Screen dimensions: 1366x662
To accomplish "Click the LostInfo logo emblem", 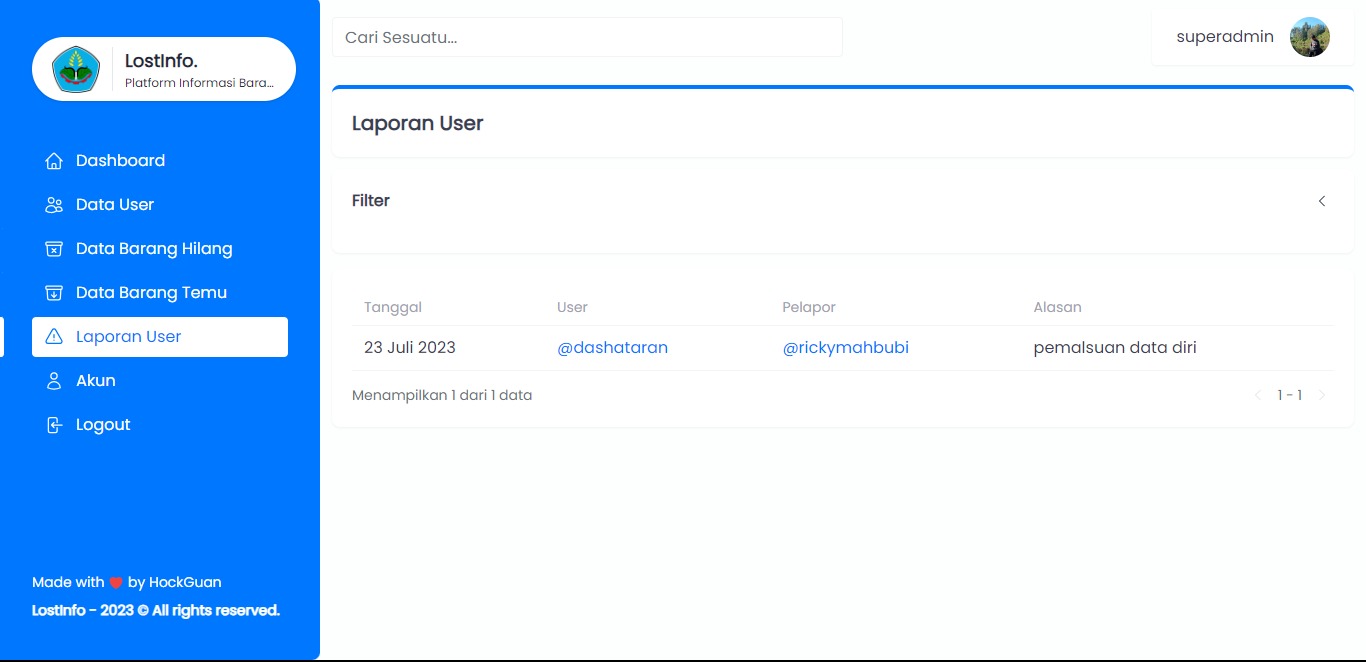I will (76, 70).
